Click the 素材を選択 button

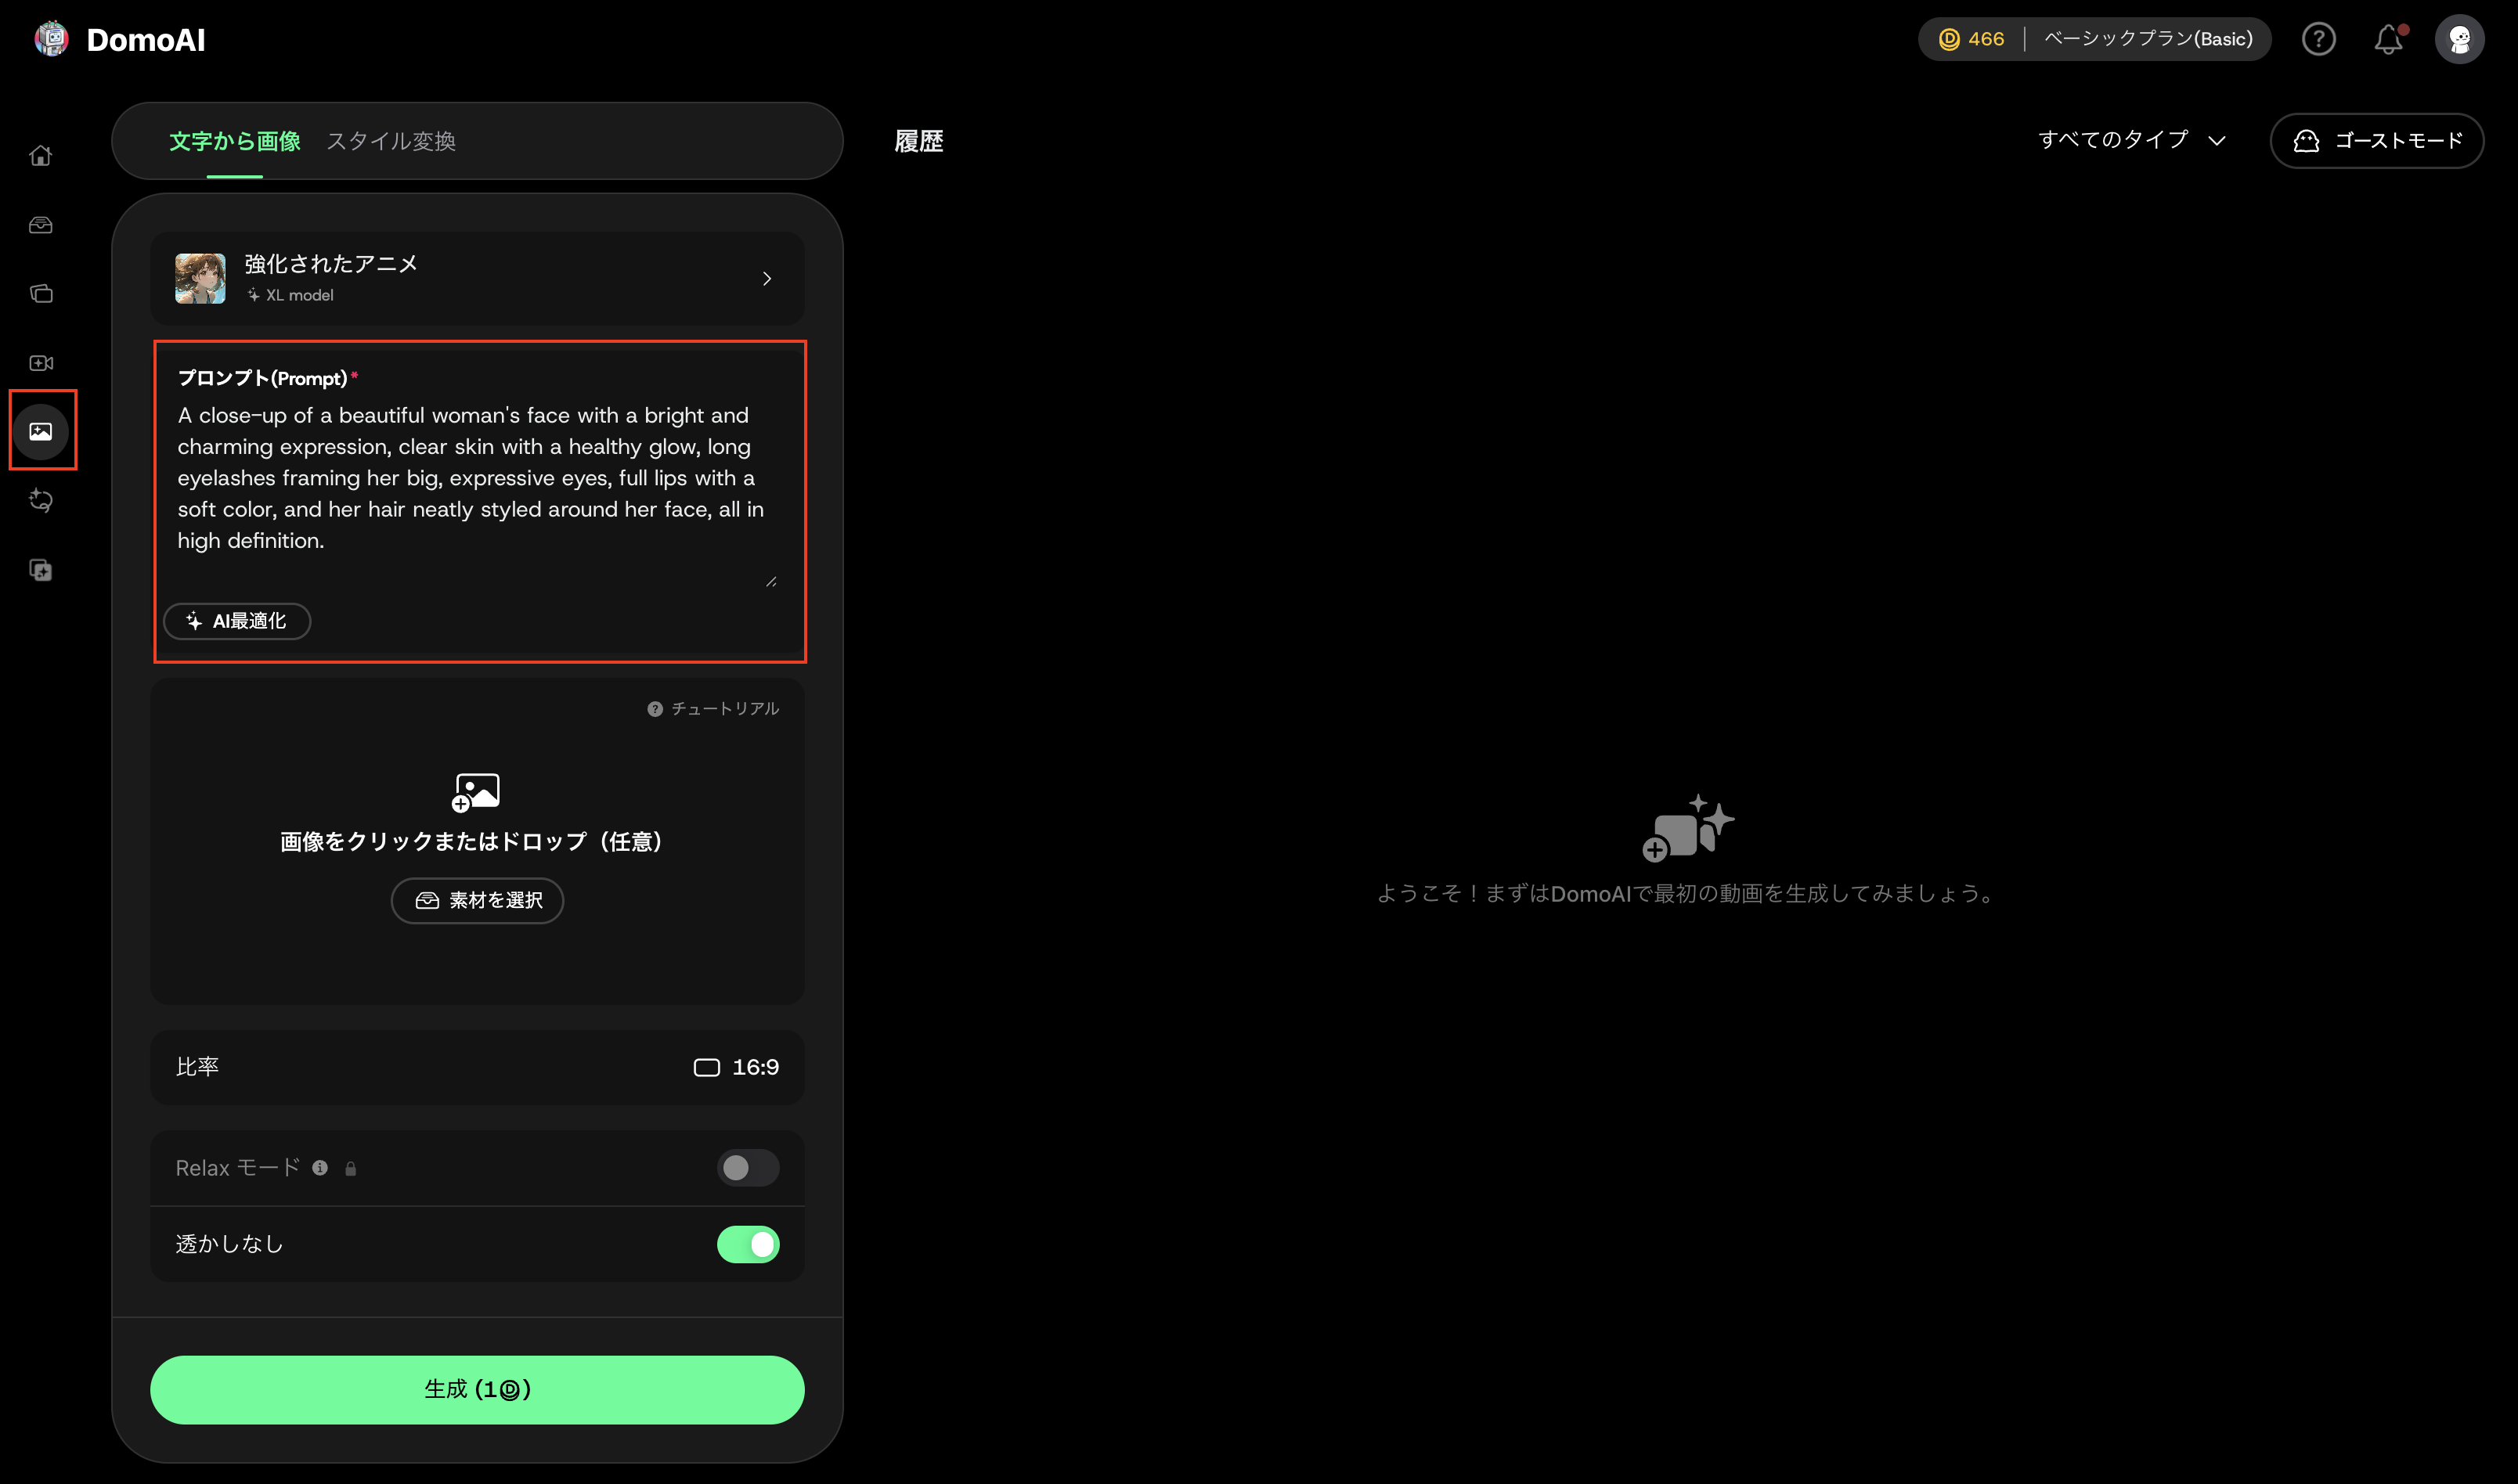click(x=477, y=900)
